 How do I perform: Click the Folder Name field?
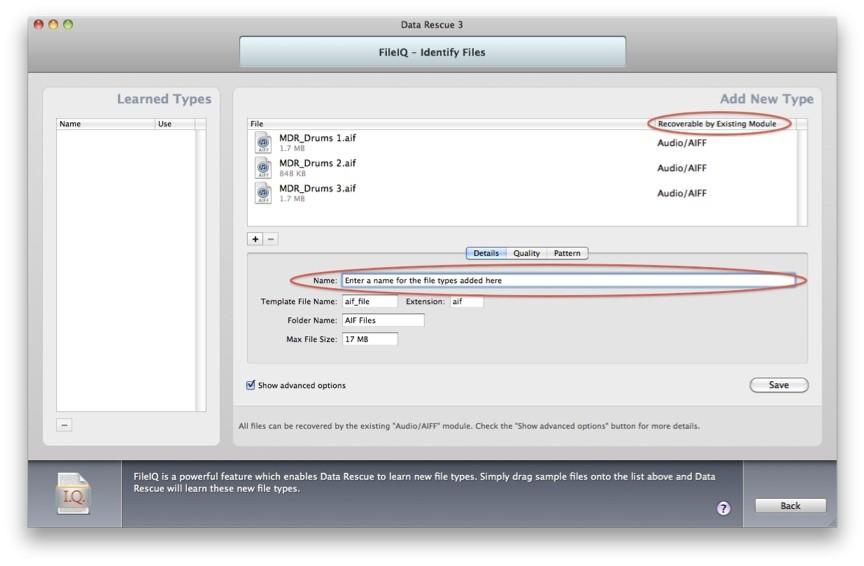point(383,320)
